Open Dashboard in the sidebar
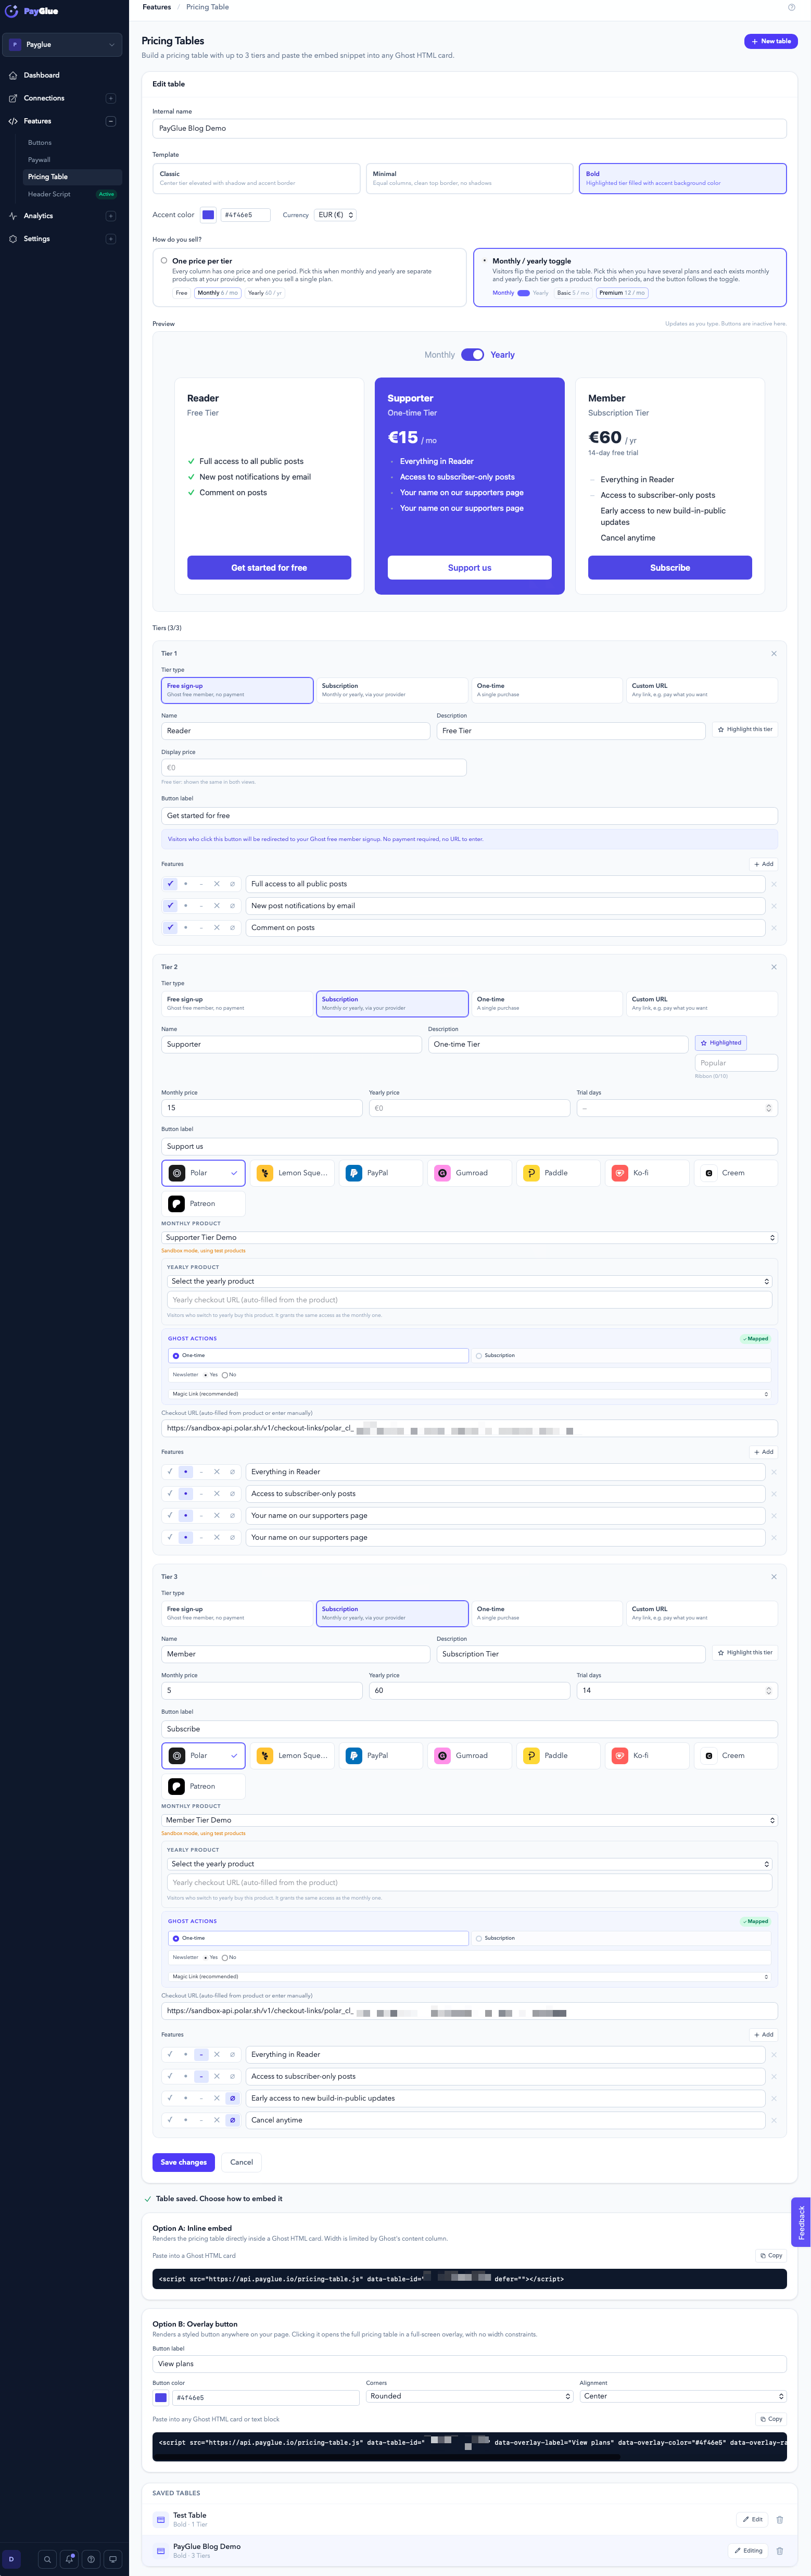Image resolution: width=811 pixels, height=2576 pixels. (42, 75)
